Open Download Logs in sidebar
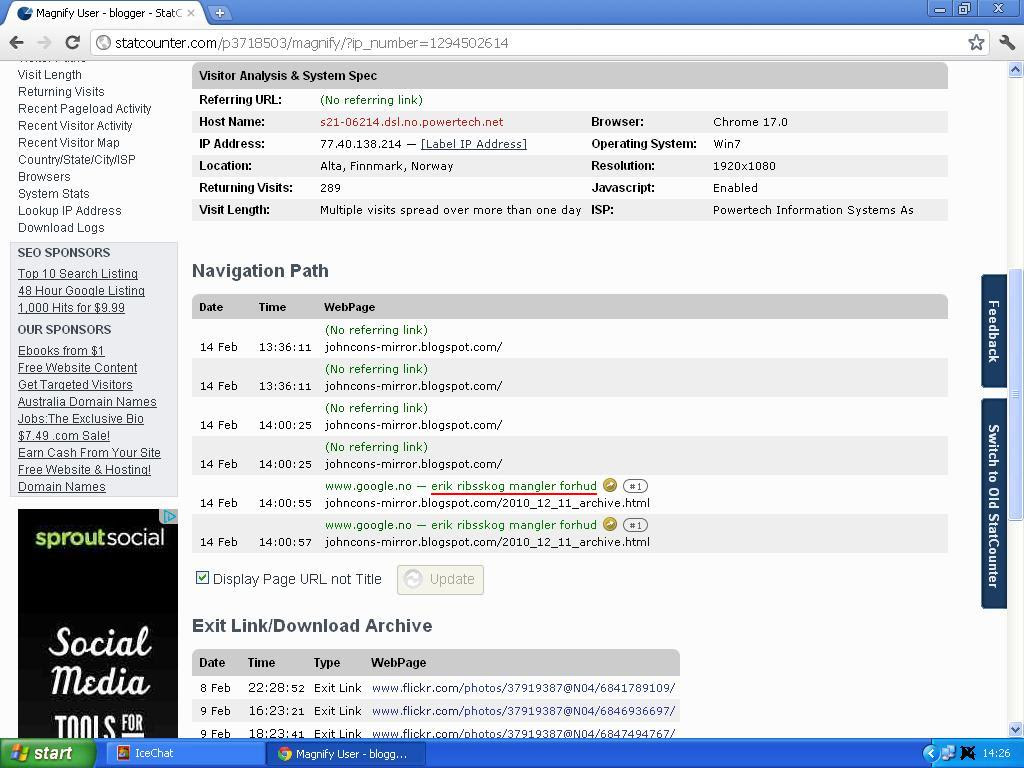 coord(61,228)
